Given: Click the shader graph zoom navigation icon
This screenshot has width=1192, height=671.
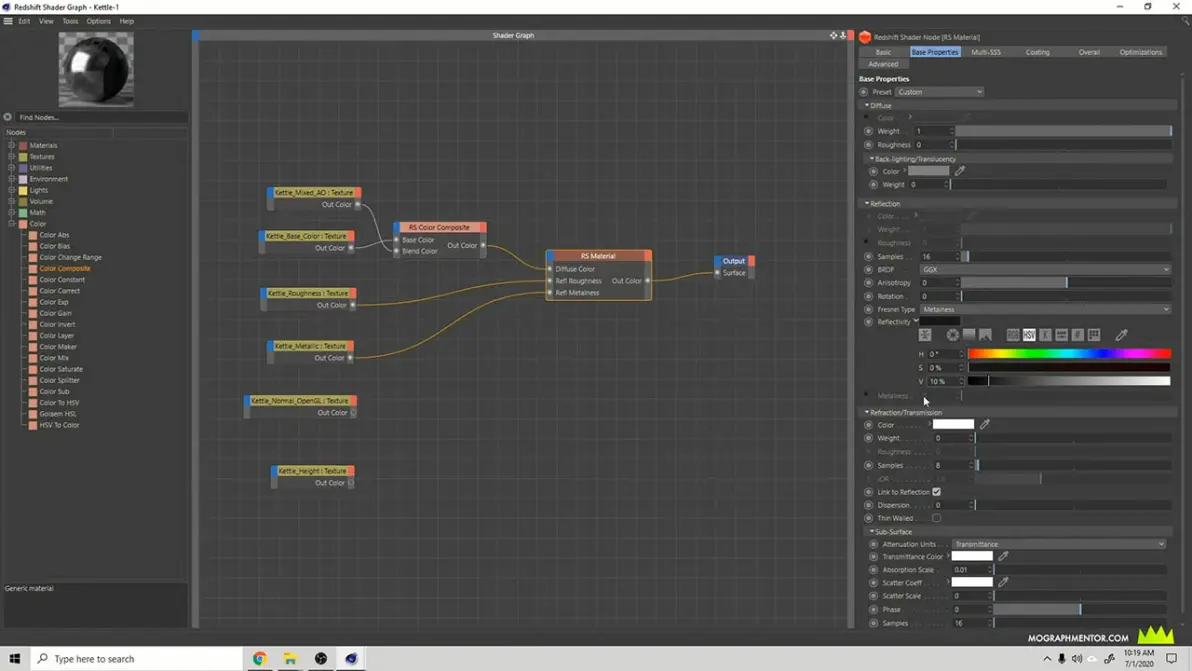Looking at the screenshot, I should pyautogui.click(x=842, y=35).
